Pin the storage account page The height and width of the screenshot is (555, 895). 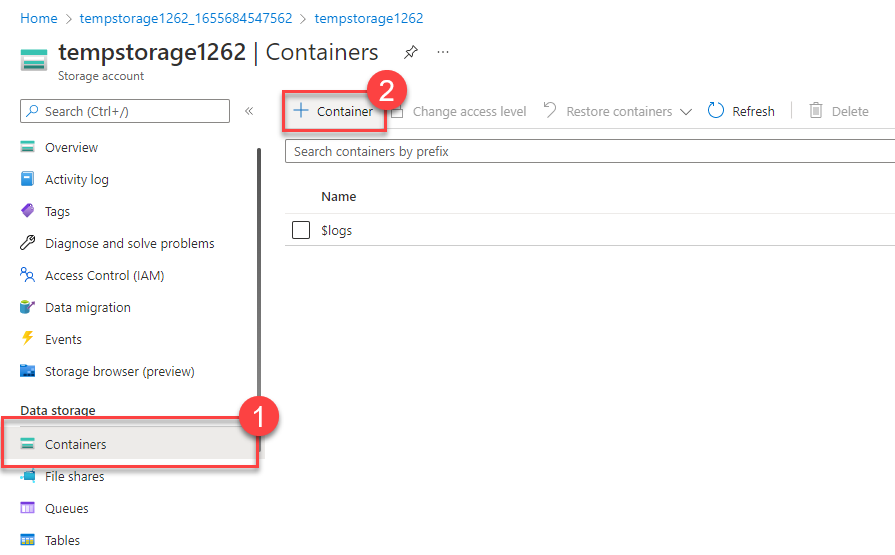(411, 52)
